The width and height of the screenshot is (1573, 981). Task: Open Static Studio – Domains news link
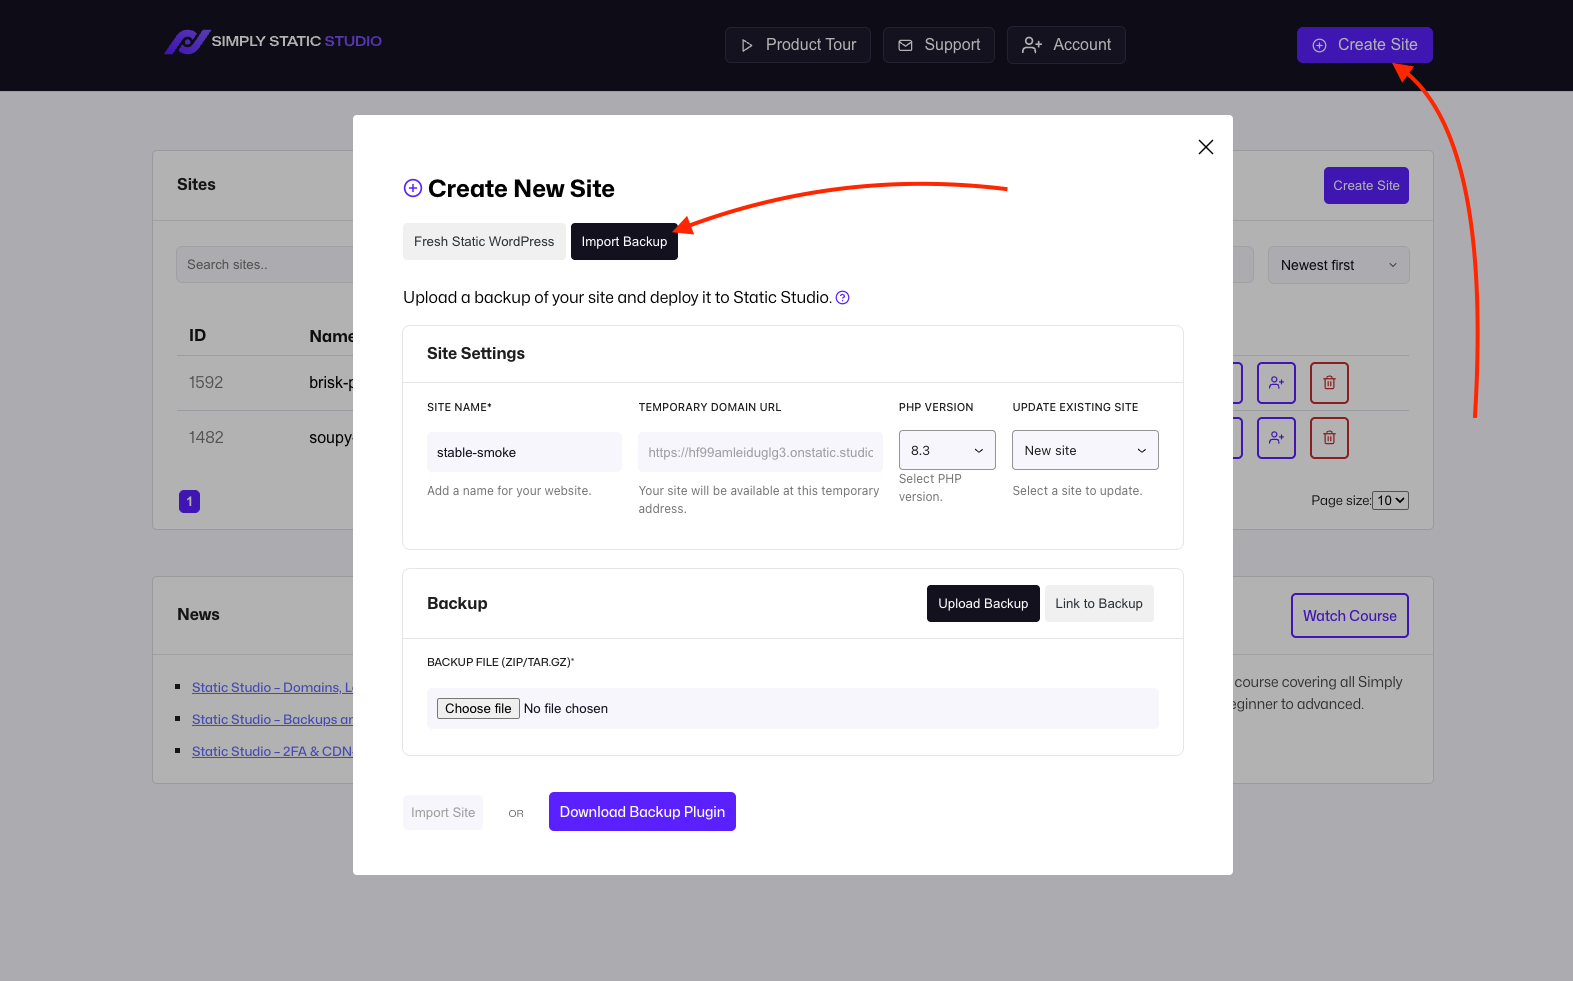tap(272, 688)
